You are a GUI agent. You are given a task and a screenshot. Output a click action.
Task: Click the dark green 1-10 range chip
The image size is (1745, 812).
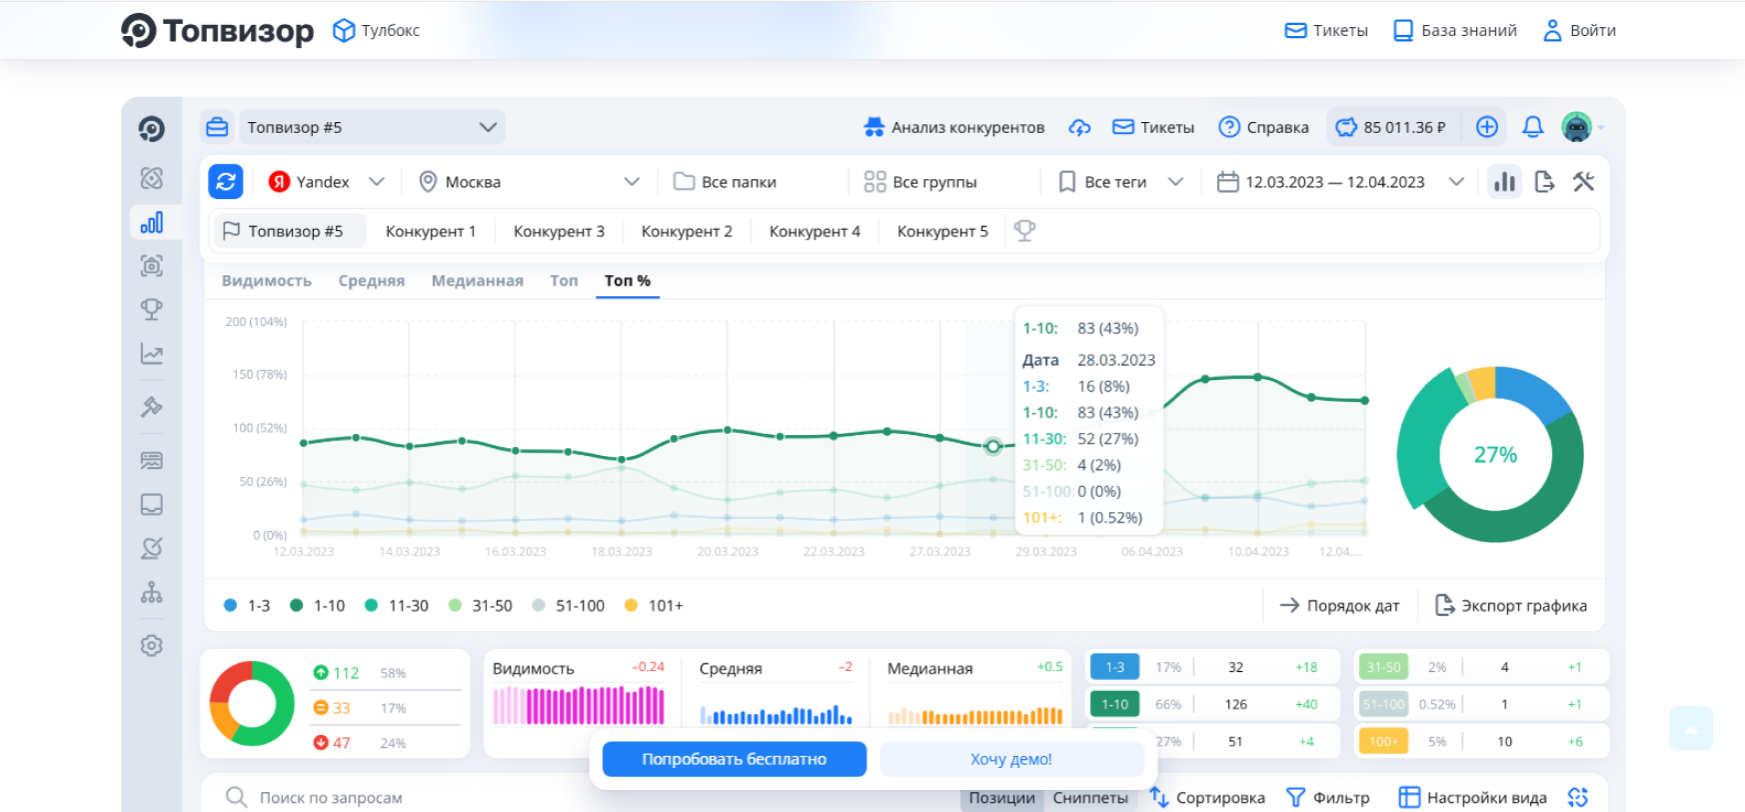(x=1115, y=704)
